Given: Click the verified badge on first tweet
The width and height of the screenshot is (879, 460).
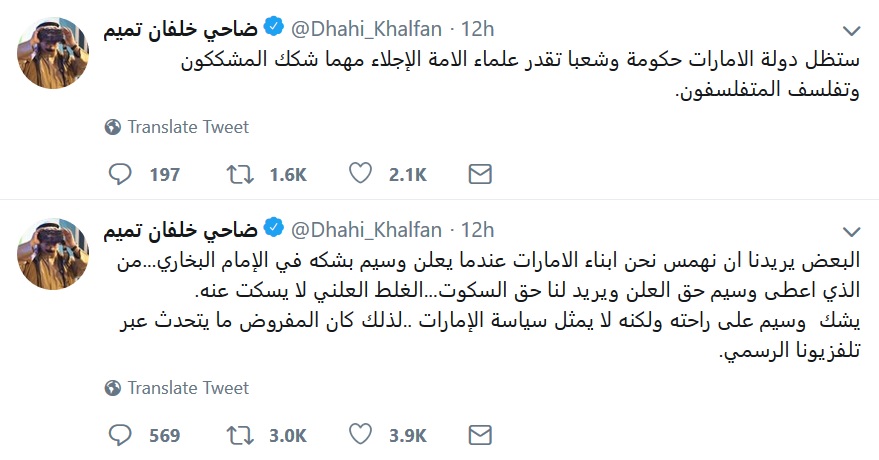Looking at the screenshot, I should (274, 27).
